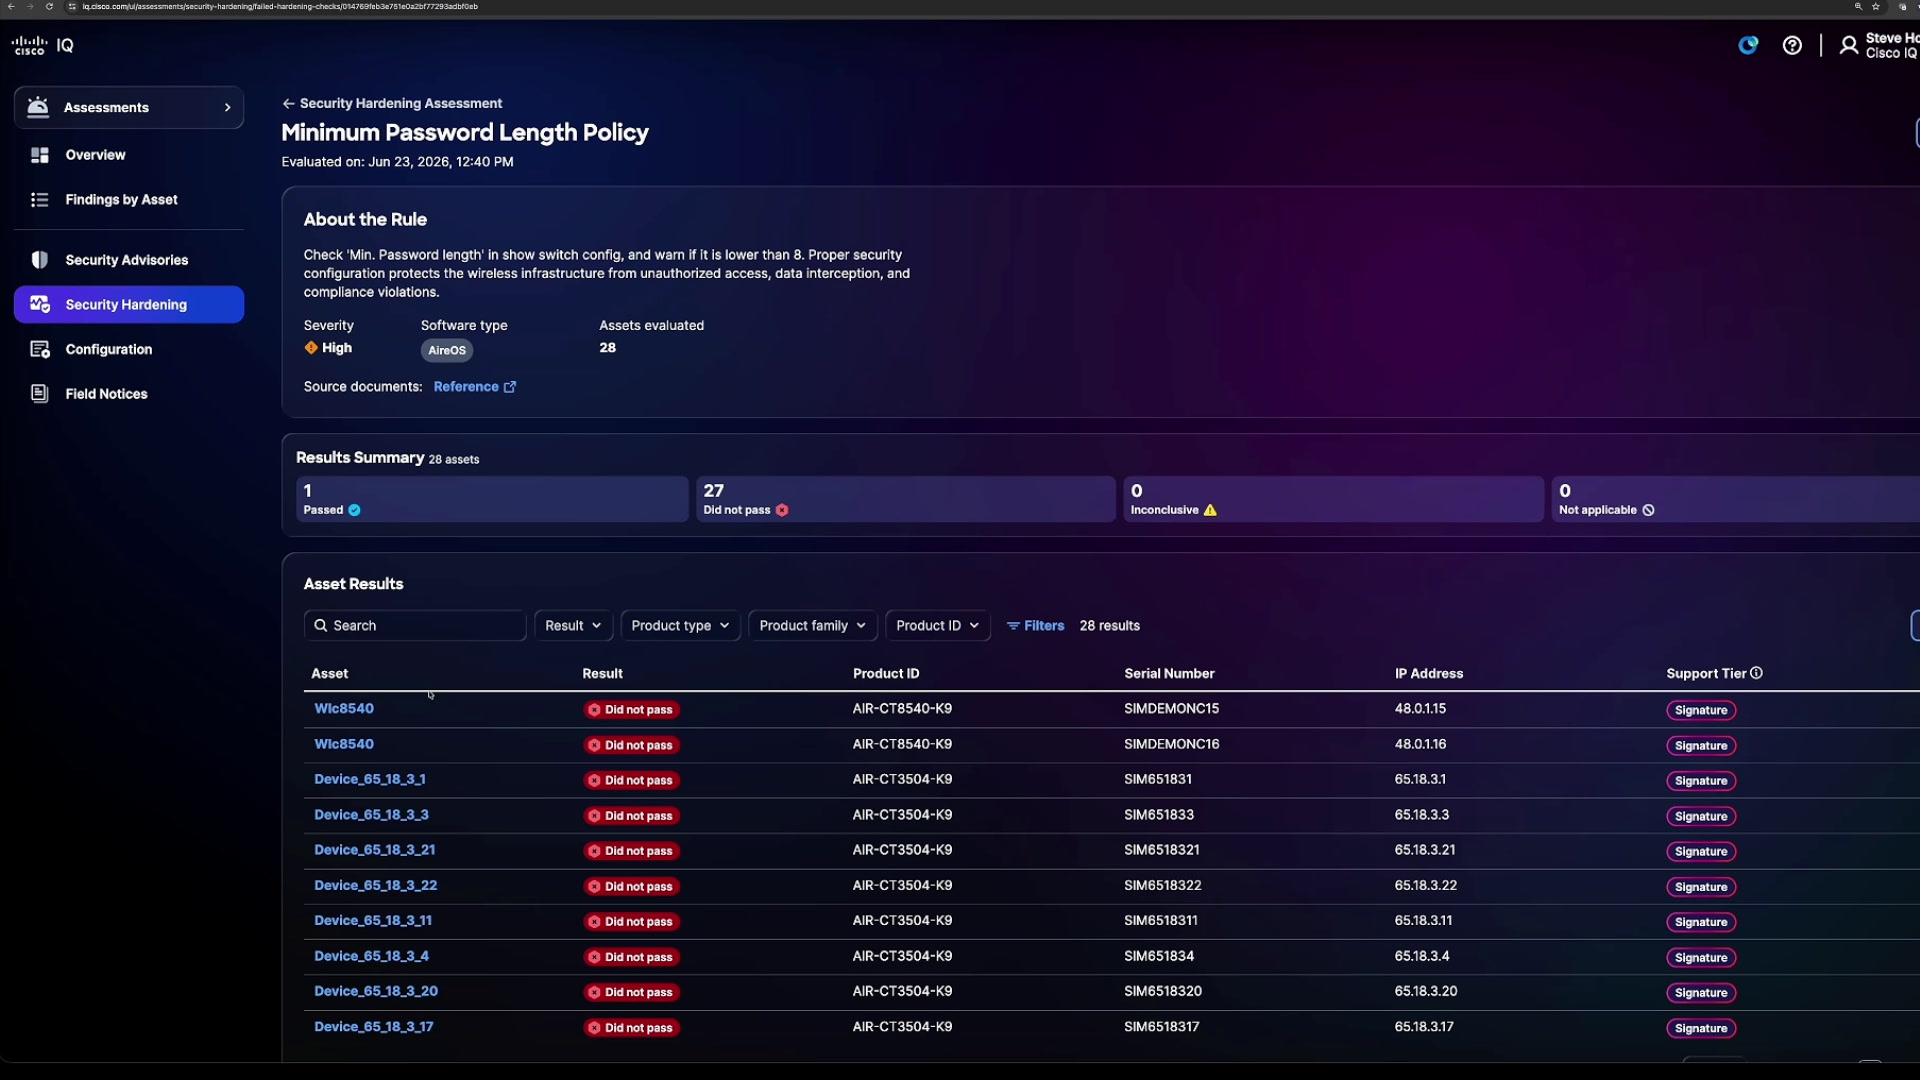Image resolution: width=1920 pixels, height=1080 pixels.
Task: Open the AI assistant swirl icon
Action: pyautogui.click(x=1748, y=45)
